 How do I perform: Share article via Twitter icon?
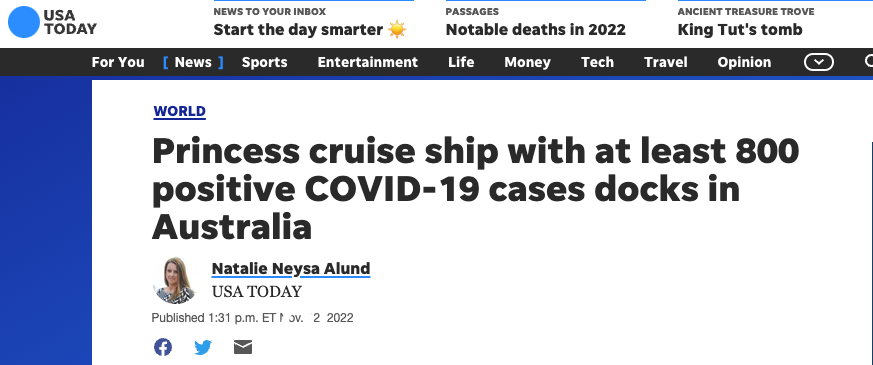[203, 347]
